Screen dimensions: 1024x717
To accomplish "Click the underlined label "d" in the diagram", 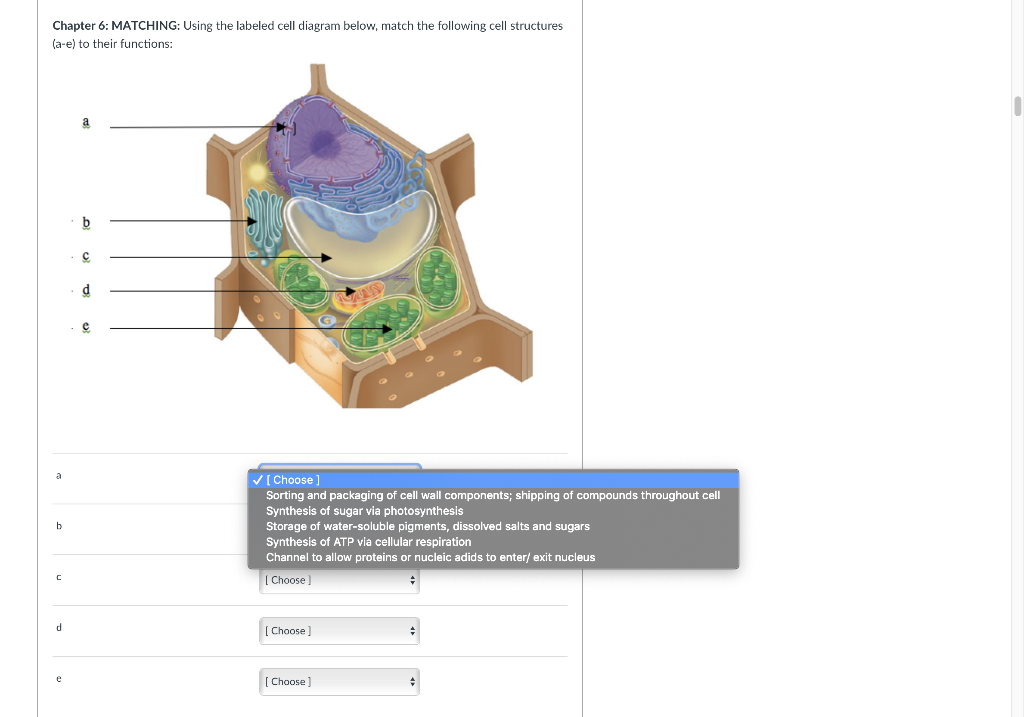I will click(85, 290).
